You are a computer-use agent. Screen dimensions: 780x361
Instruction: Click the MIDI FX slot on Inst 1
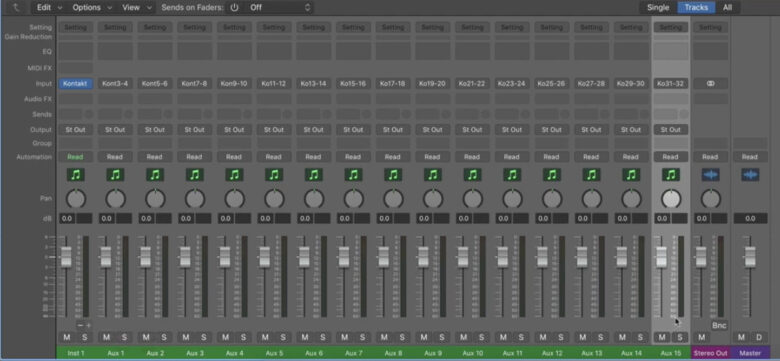click(x=76, y=68)
